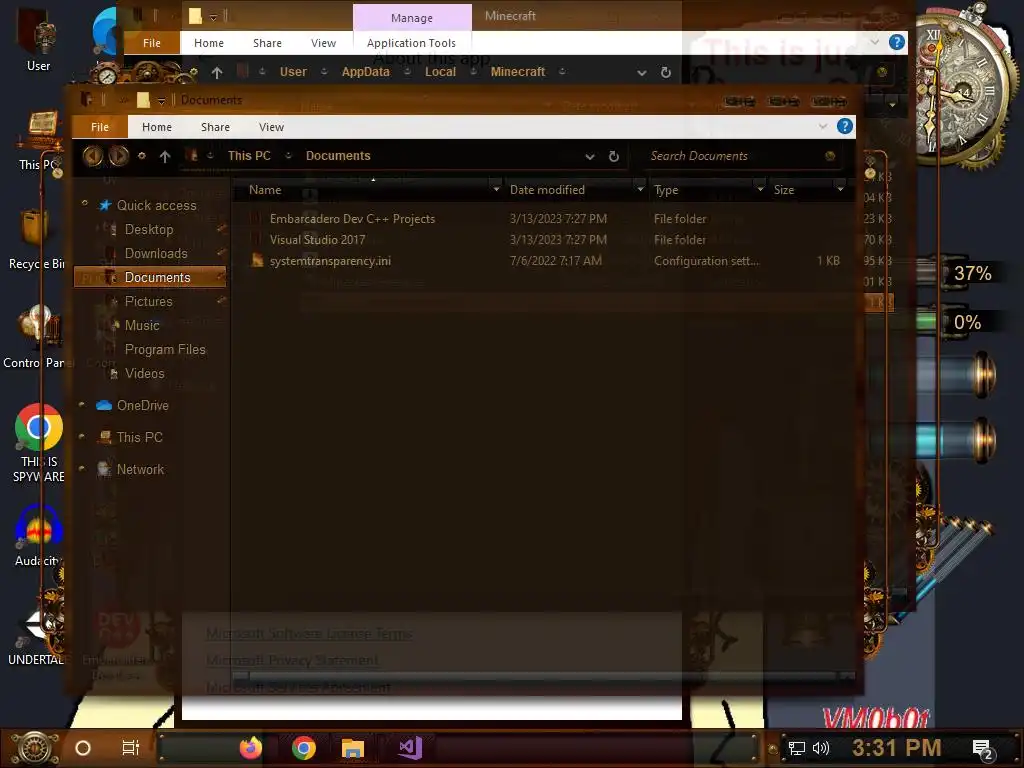This screenshot has height=768, width=1024.
Task: Open the notification center icon
Action: coord(982,748)
